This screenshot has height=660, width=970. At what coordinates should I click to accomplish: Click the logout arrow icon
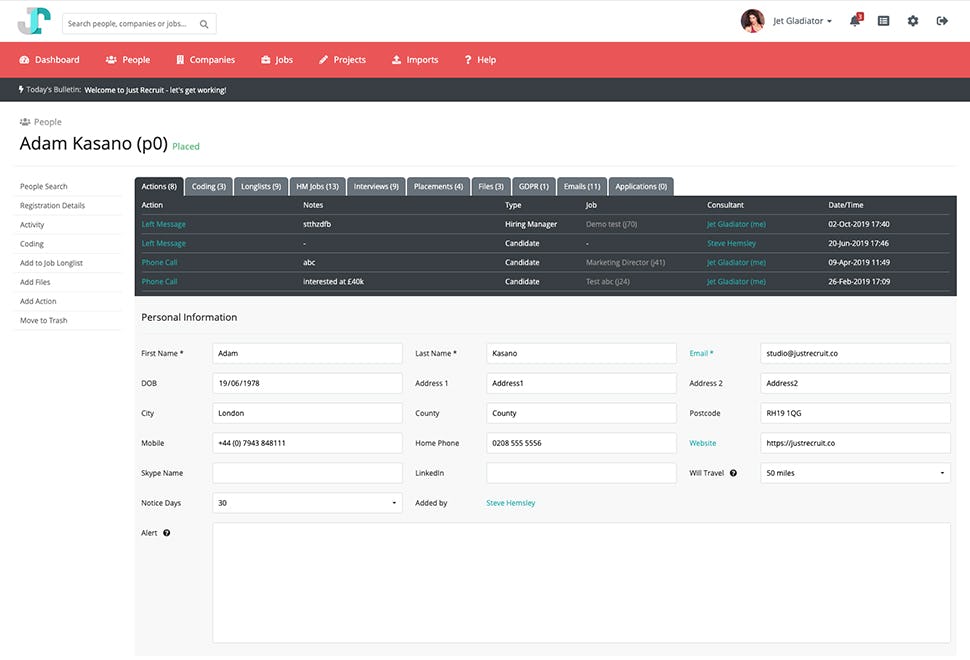942,20
